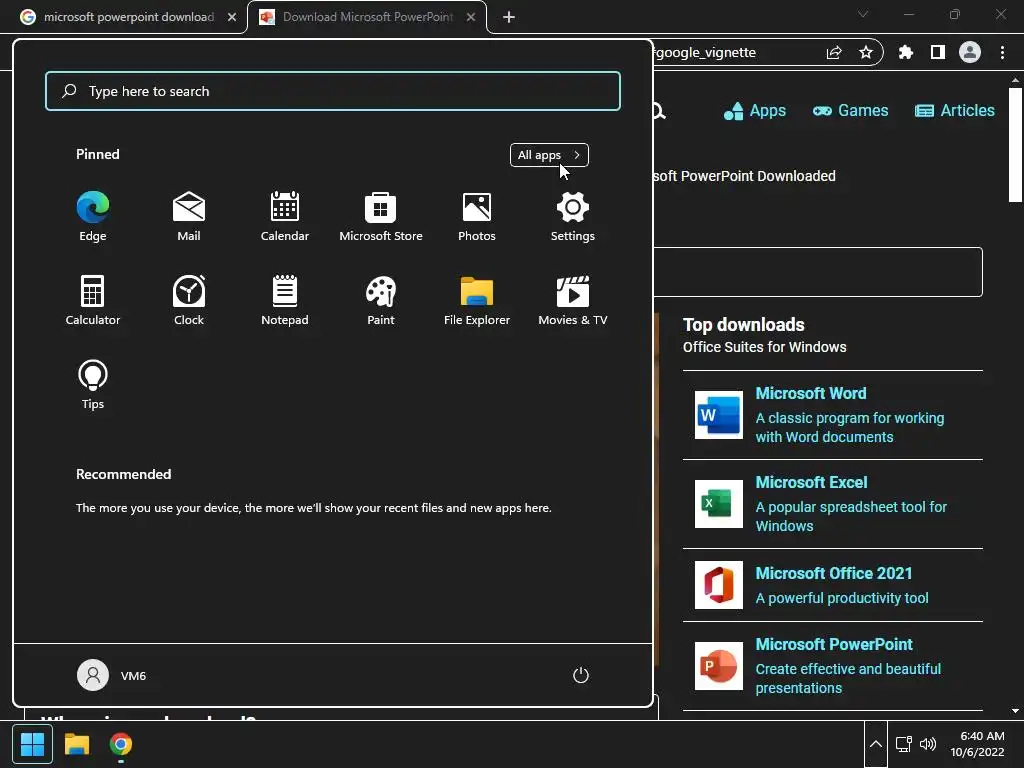Launch the Calculator app
Screen dimensions: 1024x768
pos(93,300)
